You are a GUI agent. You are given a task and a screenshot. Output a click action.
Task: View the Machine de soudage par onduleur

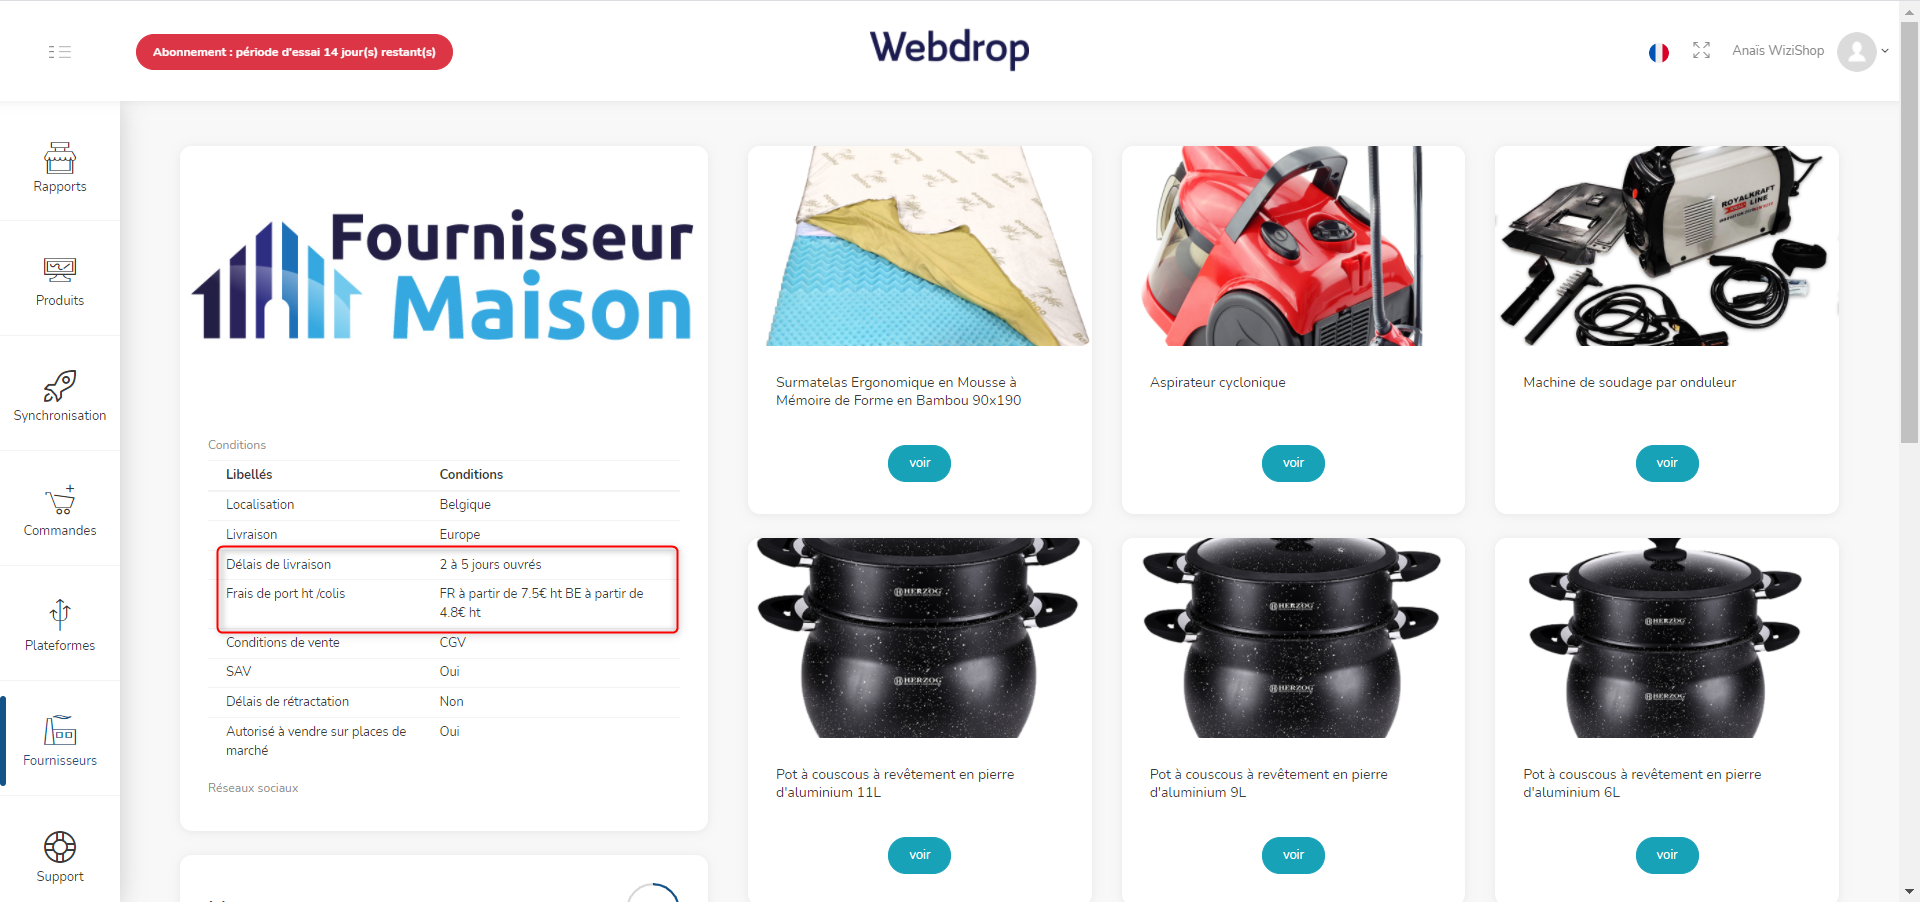coord(1667,463)
